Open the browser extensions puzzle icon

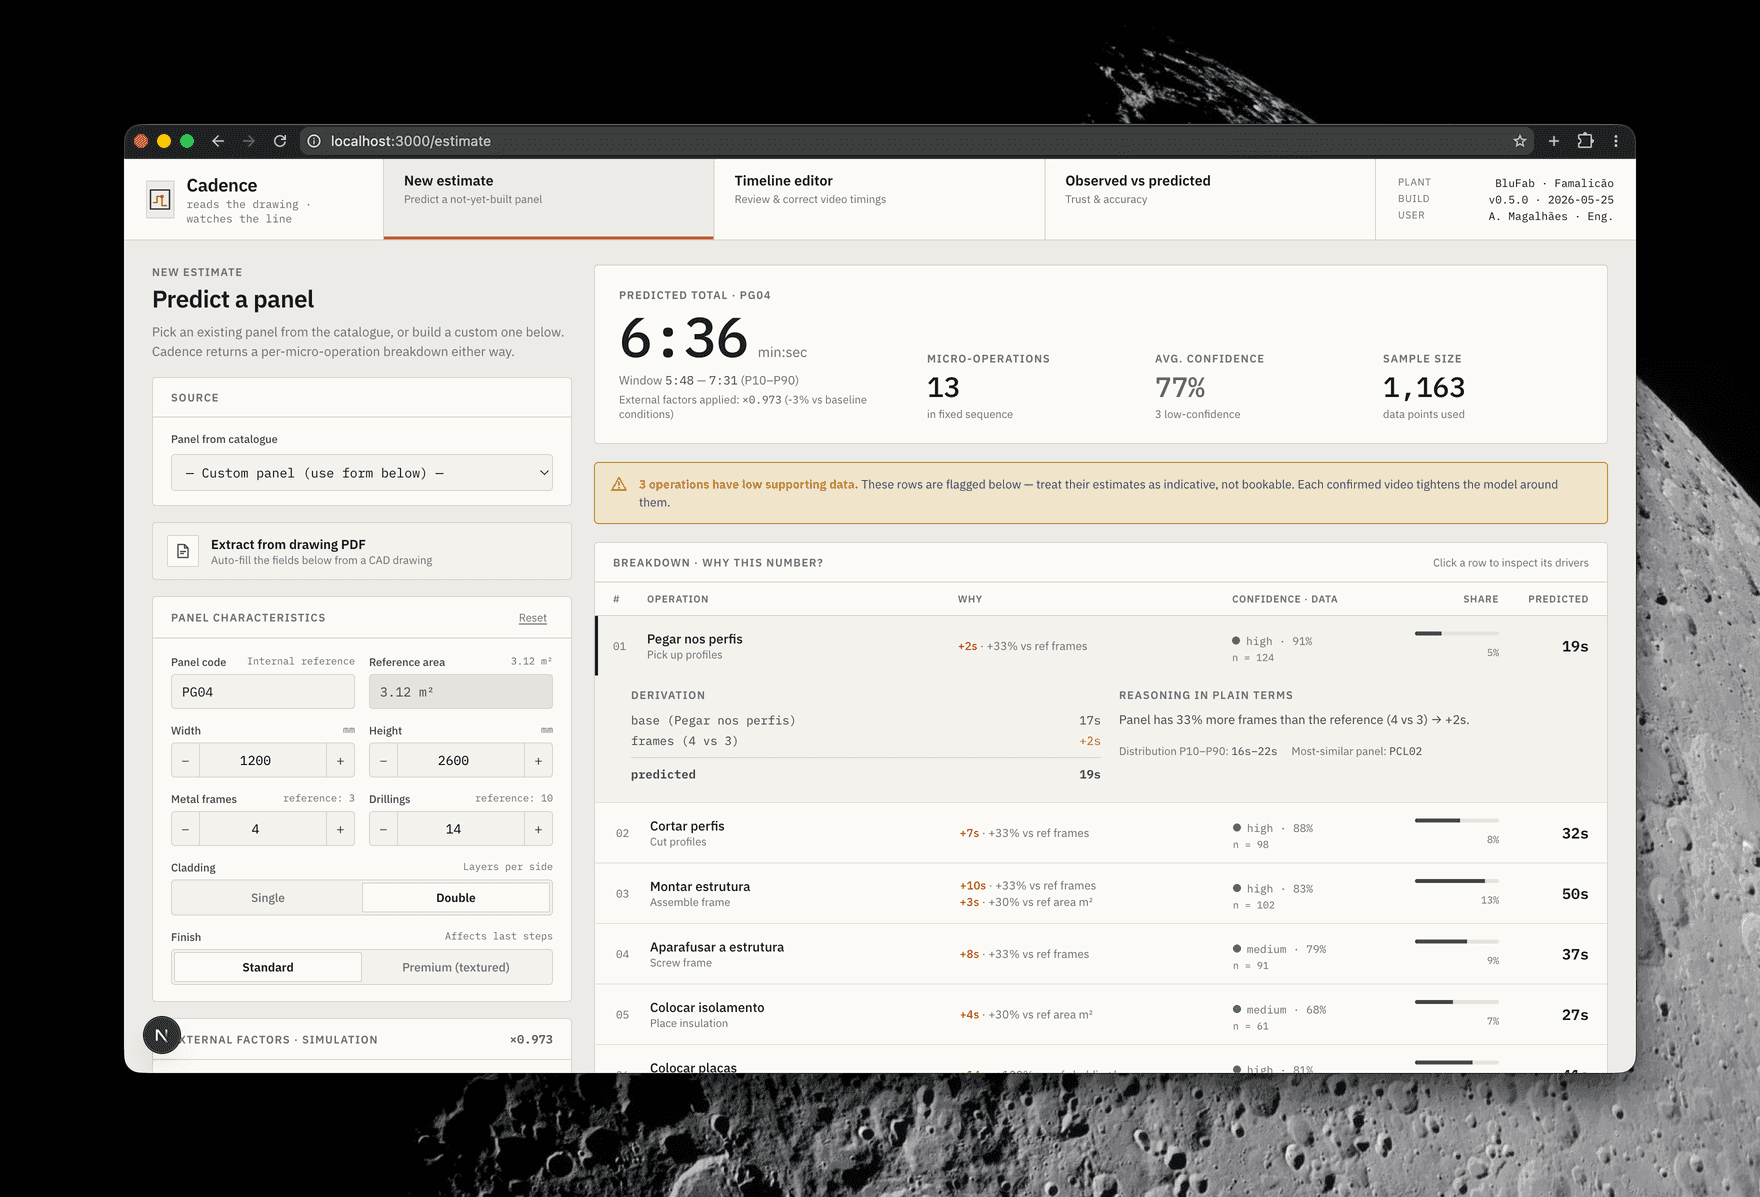tap(1585, 141)
